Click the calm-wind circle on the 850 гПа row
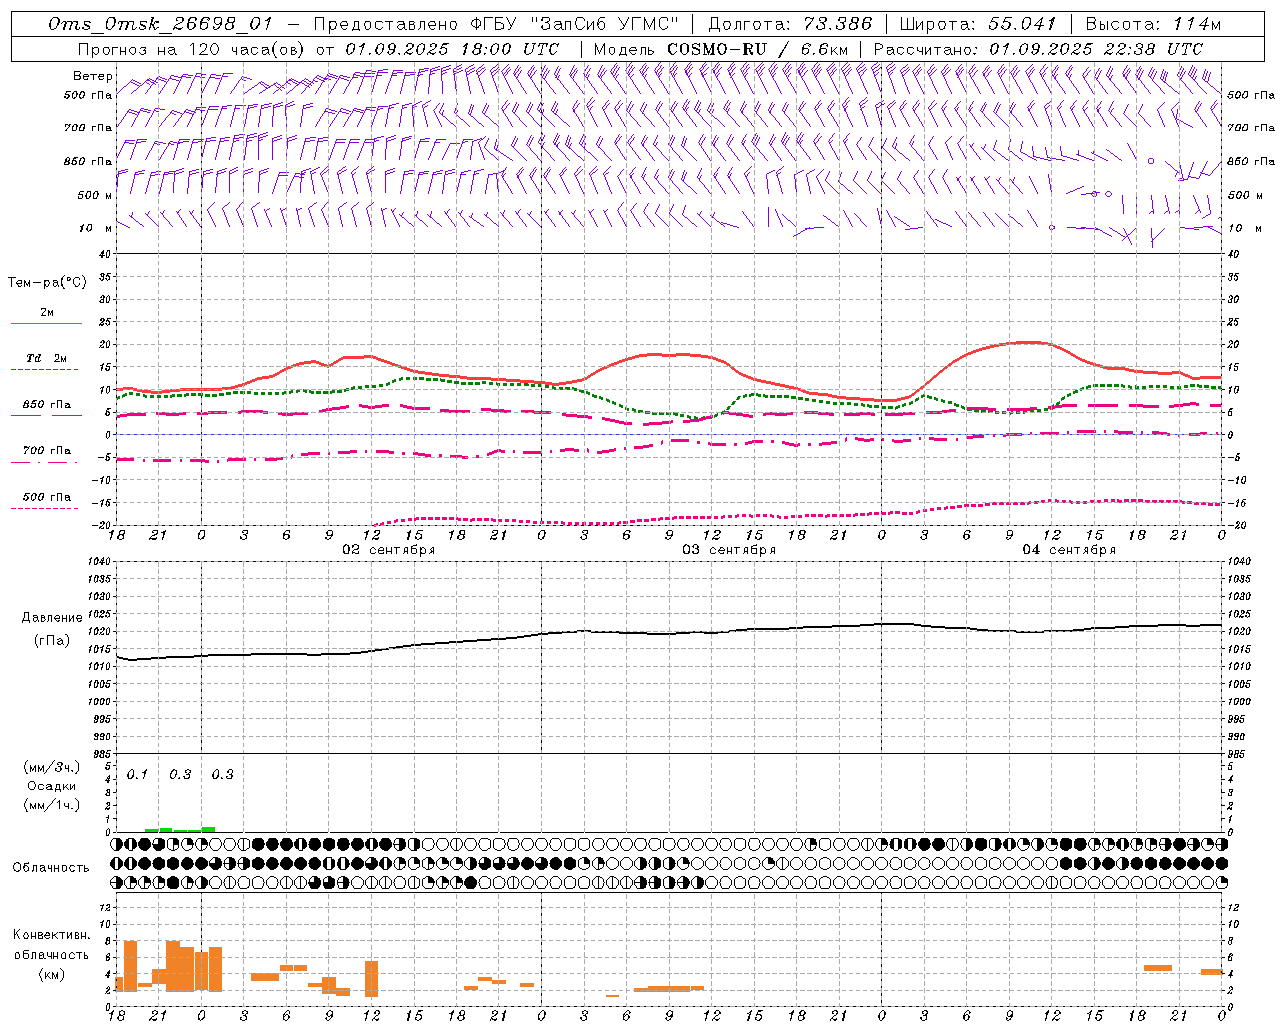Screen dimensions: 1280x1024 point(1151,160)
